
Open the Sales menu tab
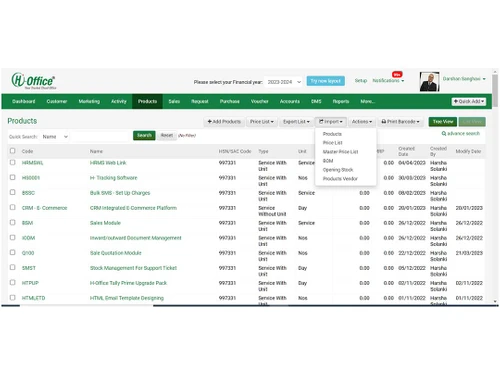174,101
